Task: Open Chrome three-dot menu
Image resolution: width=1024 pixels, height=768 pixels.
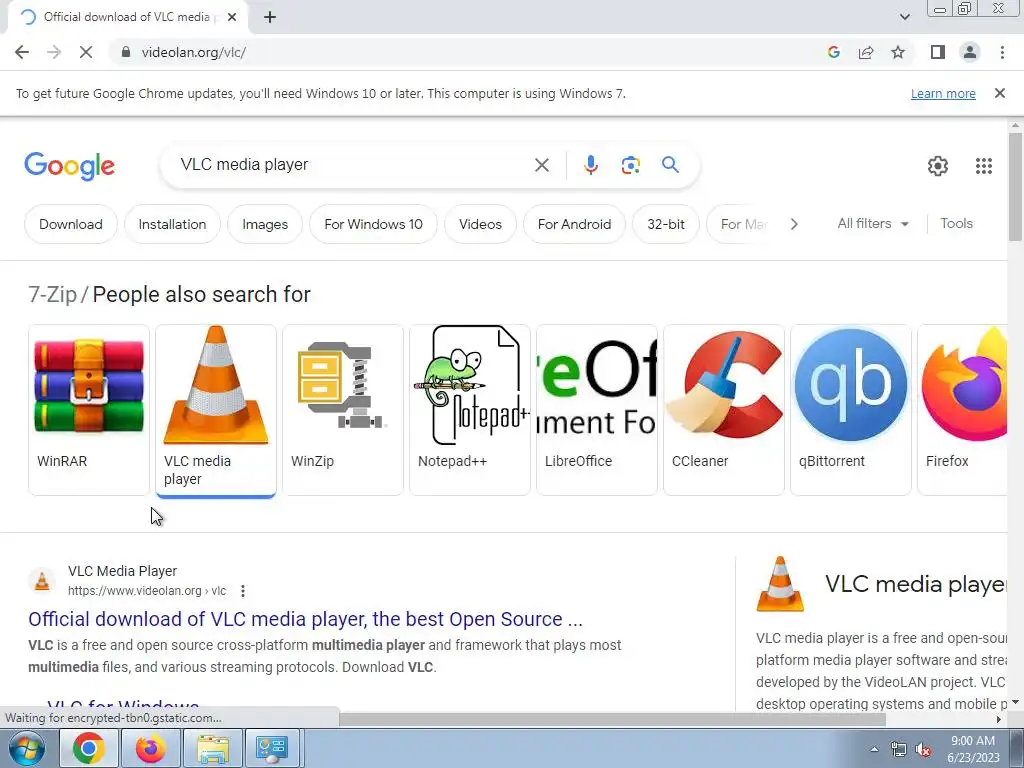Action: tap(1002, 52)
